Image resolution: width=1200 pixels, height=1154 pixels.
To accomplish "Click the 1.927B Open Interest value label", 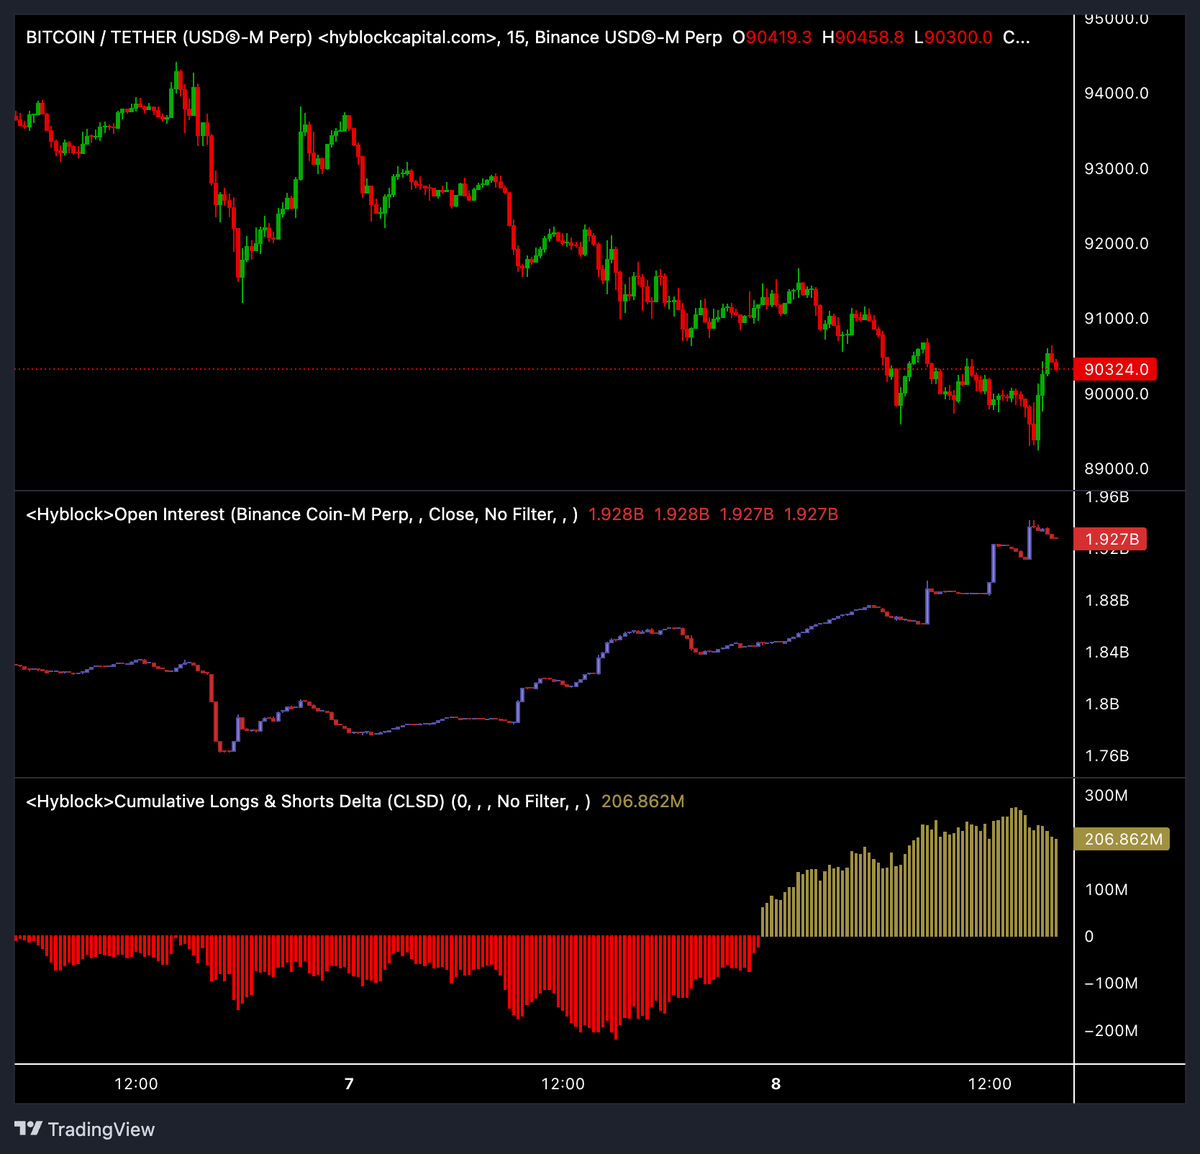I will click(1111, 538).
